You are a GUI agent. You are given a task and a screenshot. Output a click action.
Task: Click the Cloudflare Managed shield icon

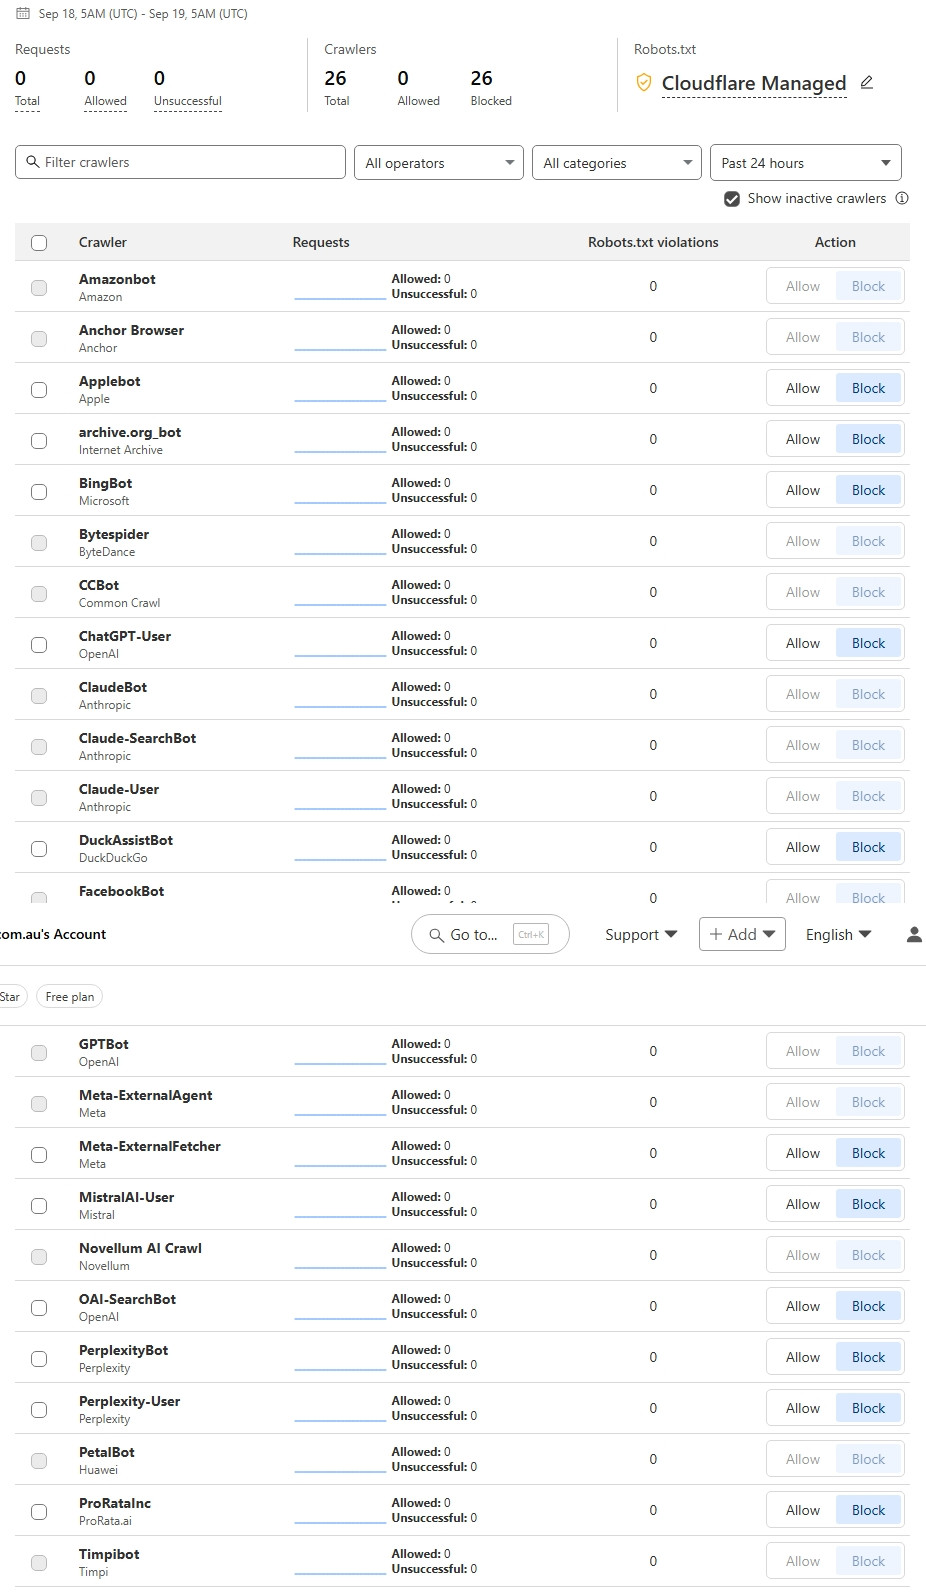tap(644, 82)
